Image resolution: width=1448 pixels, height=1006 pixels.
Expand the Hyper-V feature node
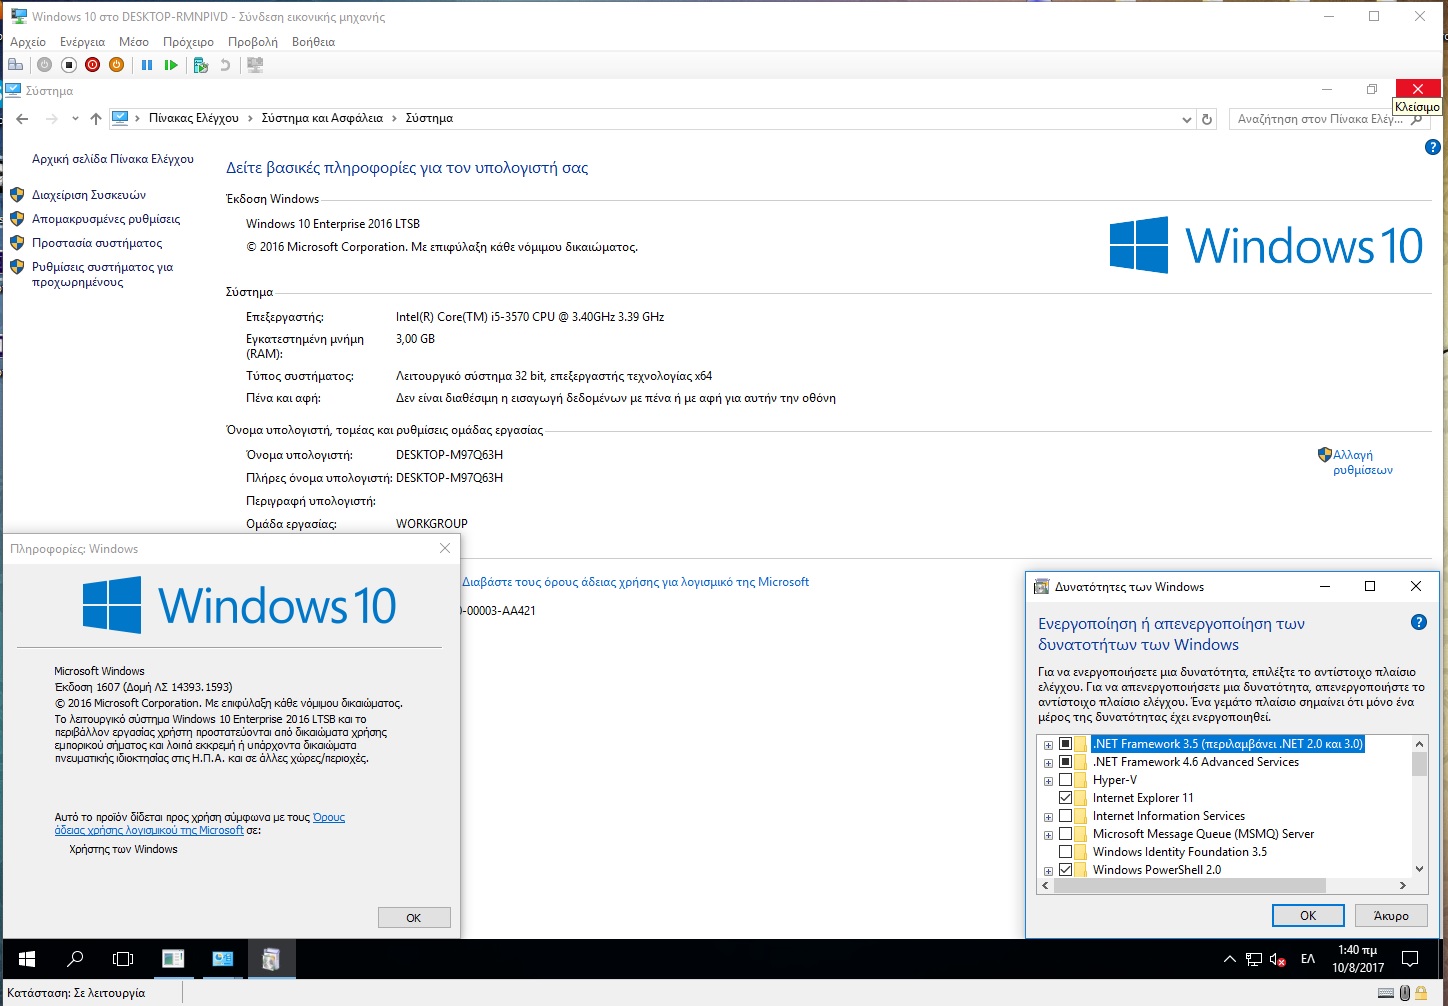coord(1048,781)
